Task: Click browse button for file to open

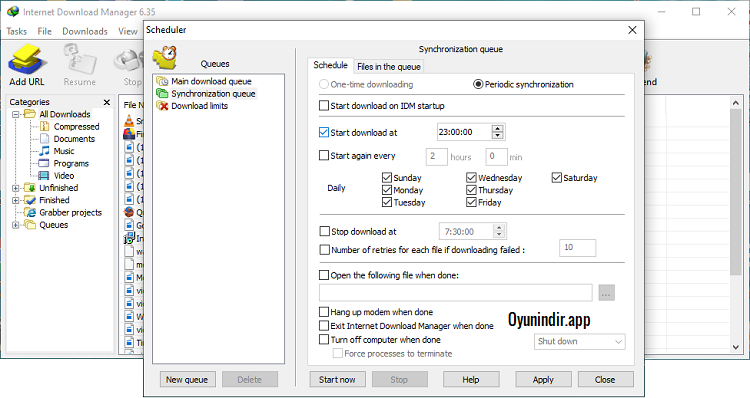Action: coord(607,293)
